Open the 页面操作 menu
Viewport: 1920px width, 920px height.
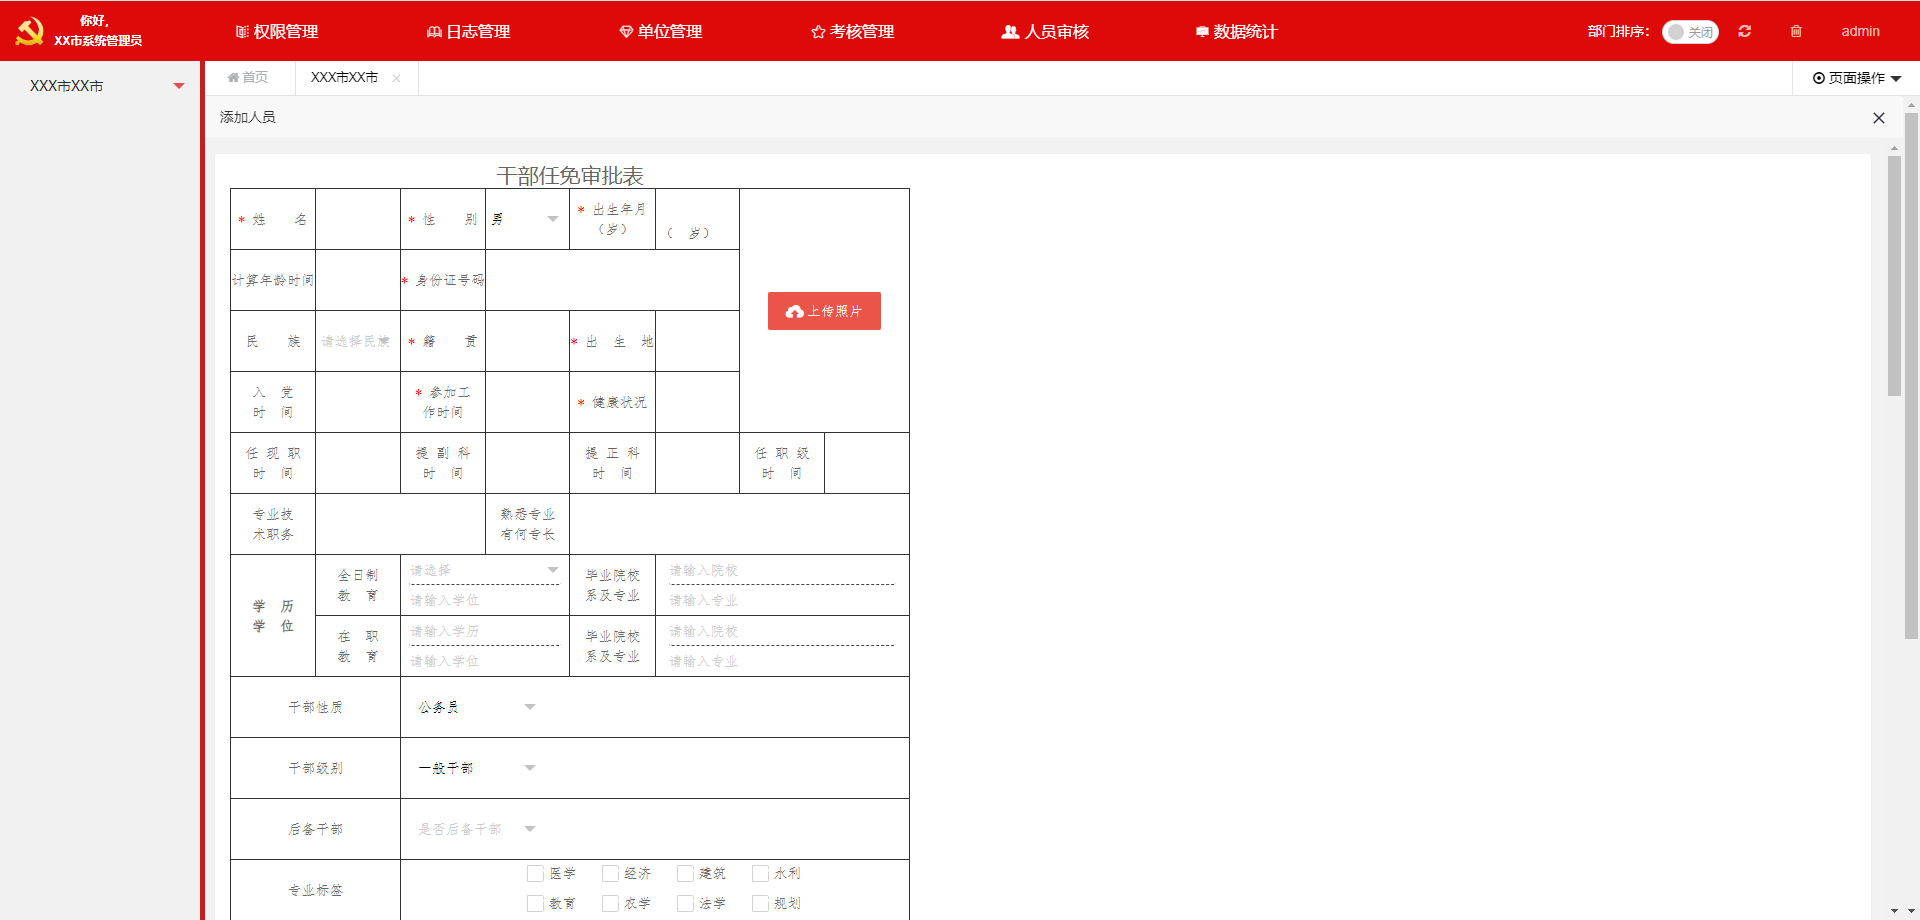point(1857,78)
